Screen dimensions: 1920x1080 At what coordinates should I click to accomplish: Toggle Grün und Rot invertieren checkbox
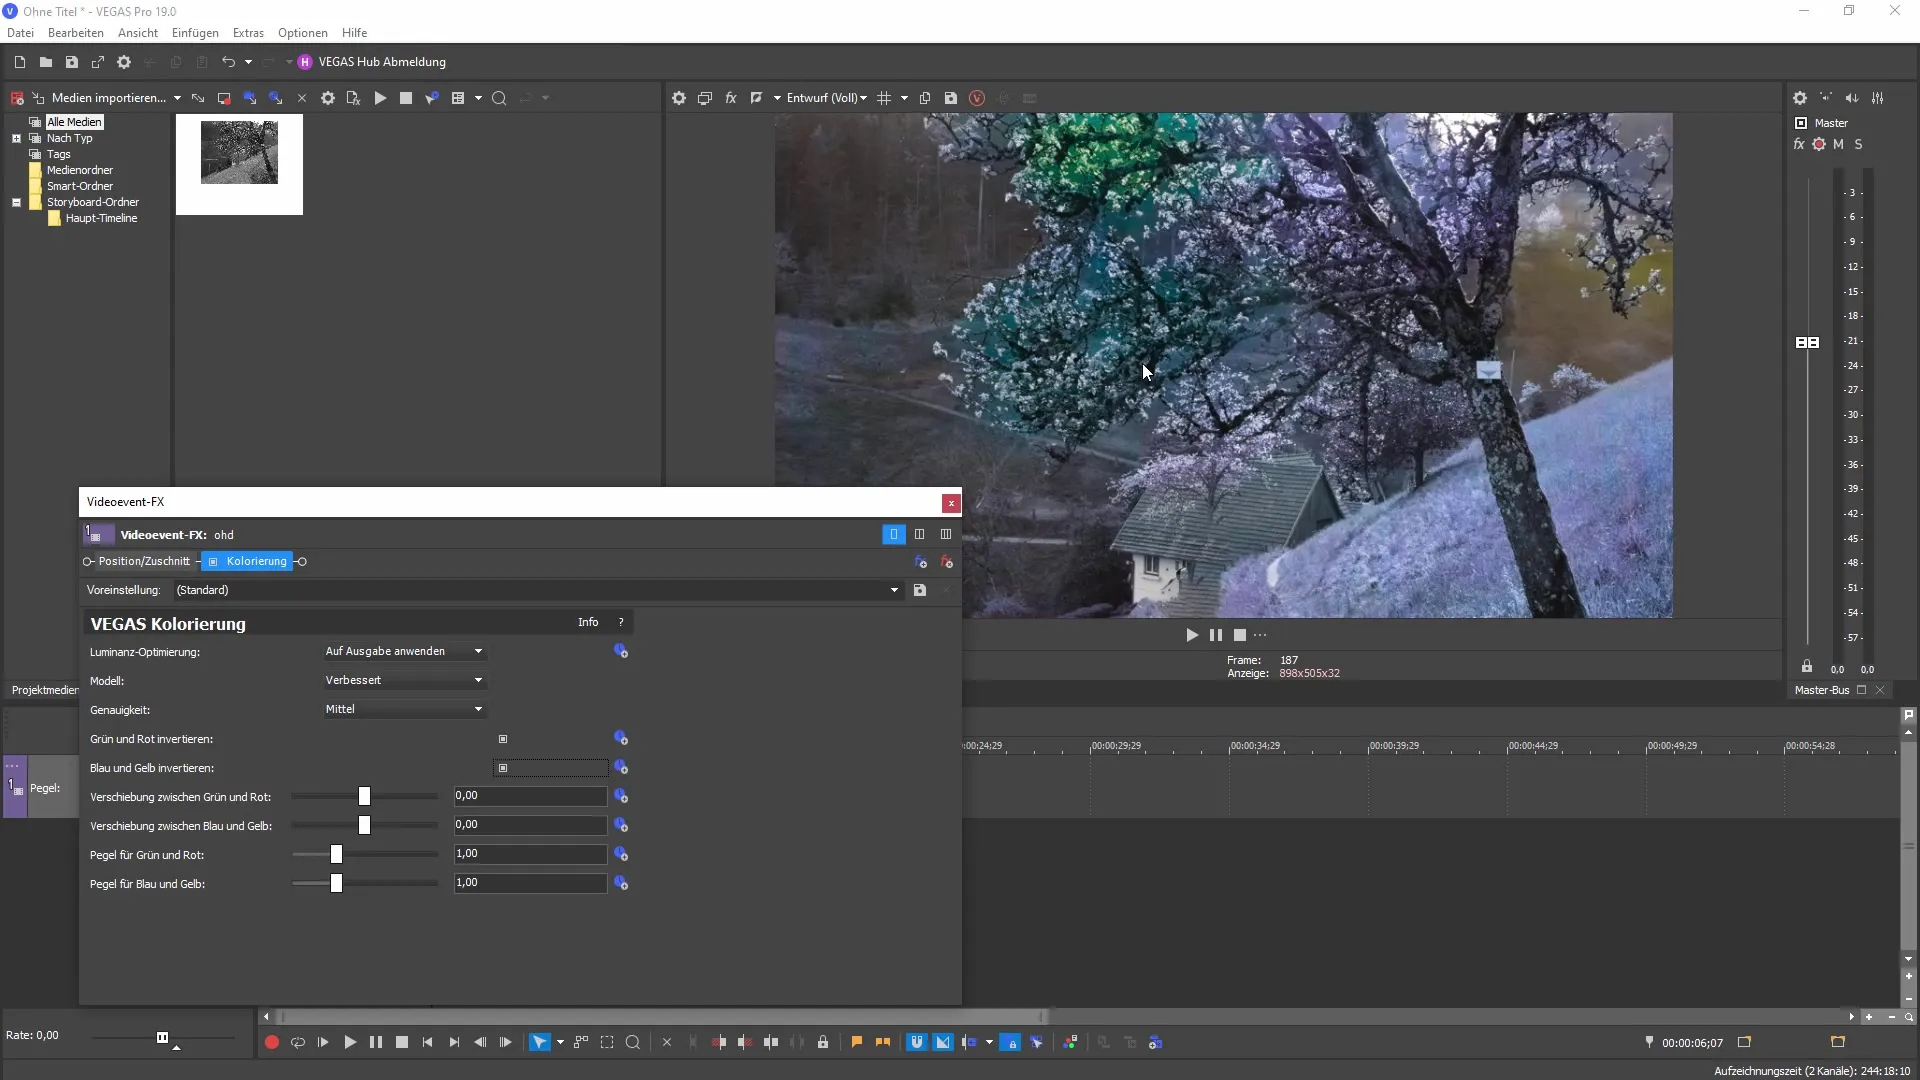503,740
